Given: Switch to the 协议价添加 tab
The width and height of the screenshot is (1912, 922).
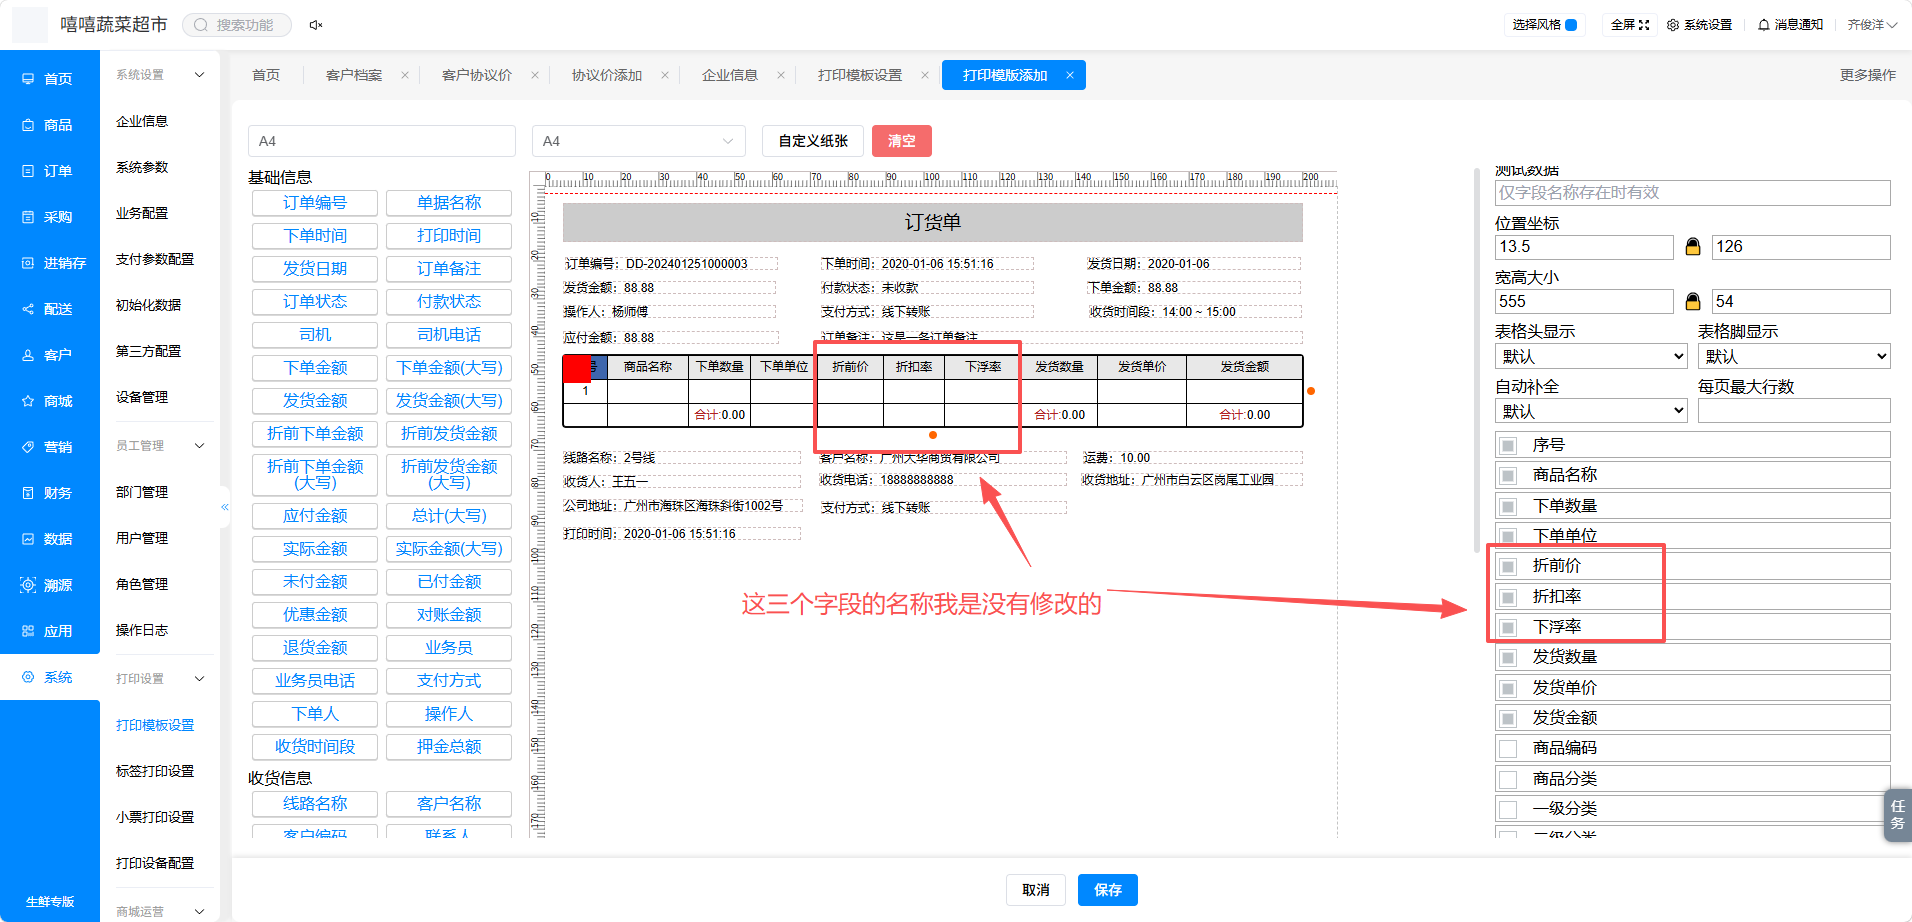Looking at the screenshot, I should click(x=607, y=75).
